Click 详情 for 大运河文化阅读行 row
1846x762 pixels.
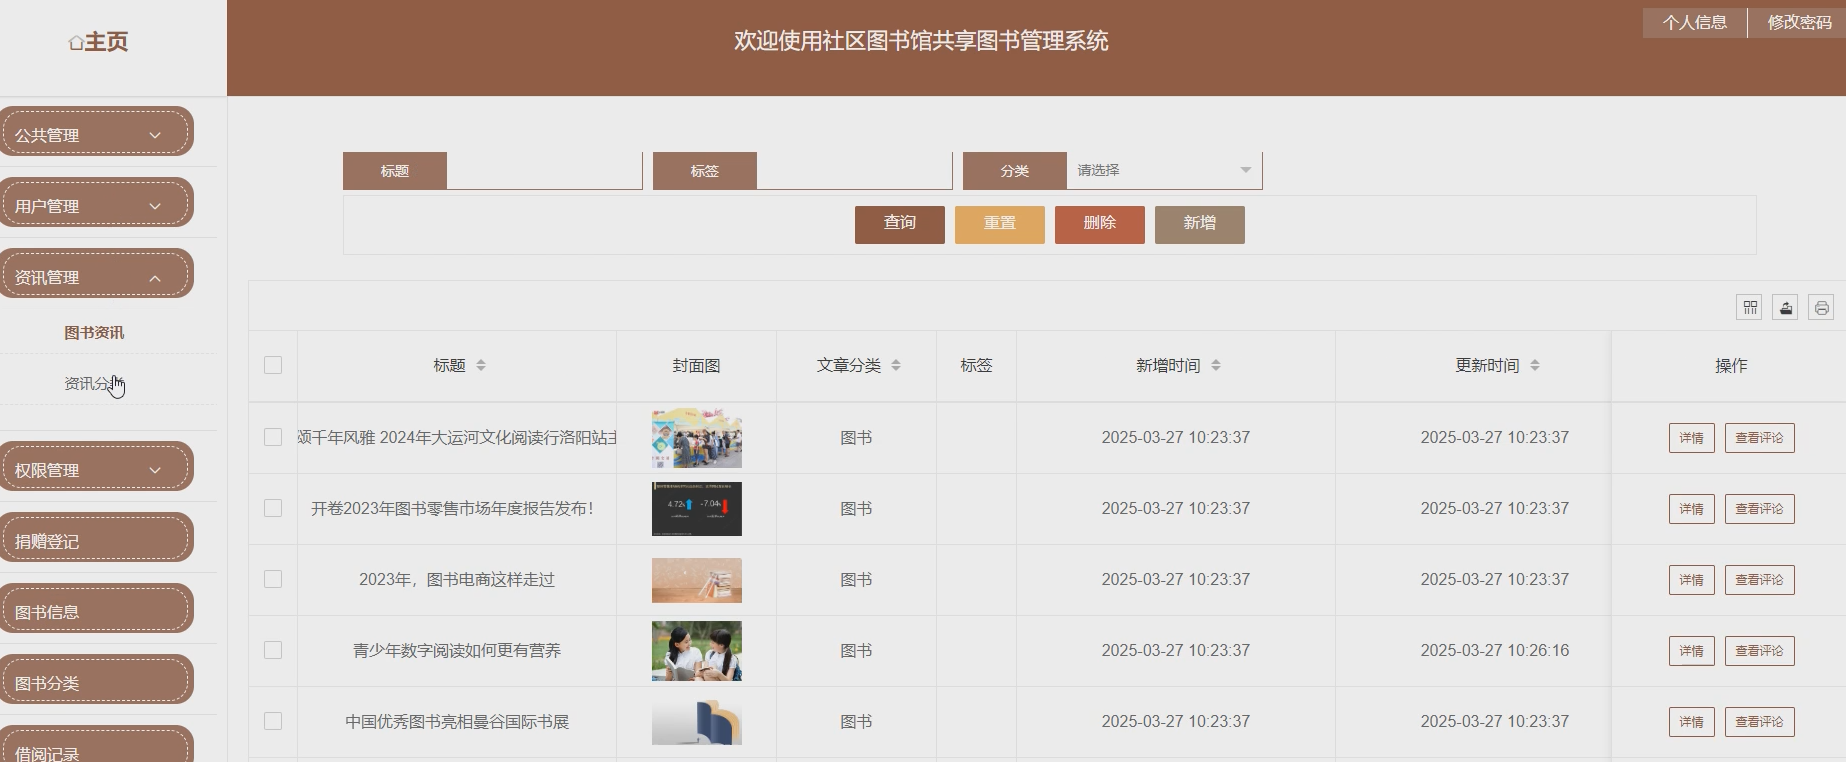tap(1691, 438)
